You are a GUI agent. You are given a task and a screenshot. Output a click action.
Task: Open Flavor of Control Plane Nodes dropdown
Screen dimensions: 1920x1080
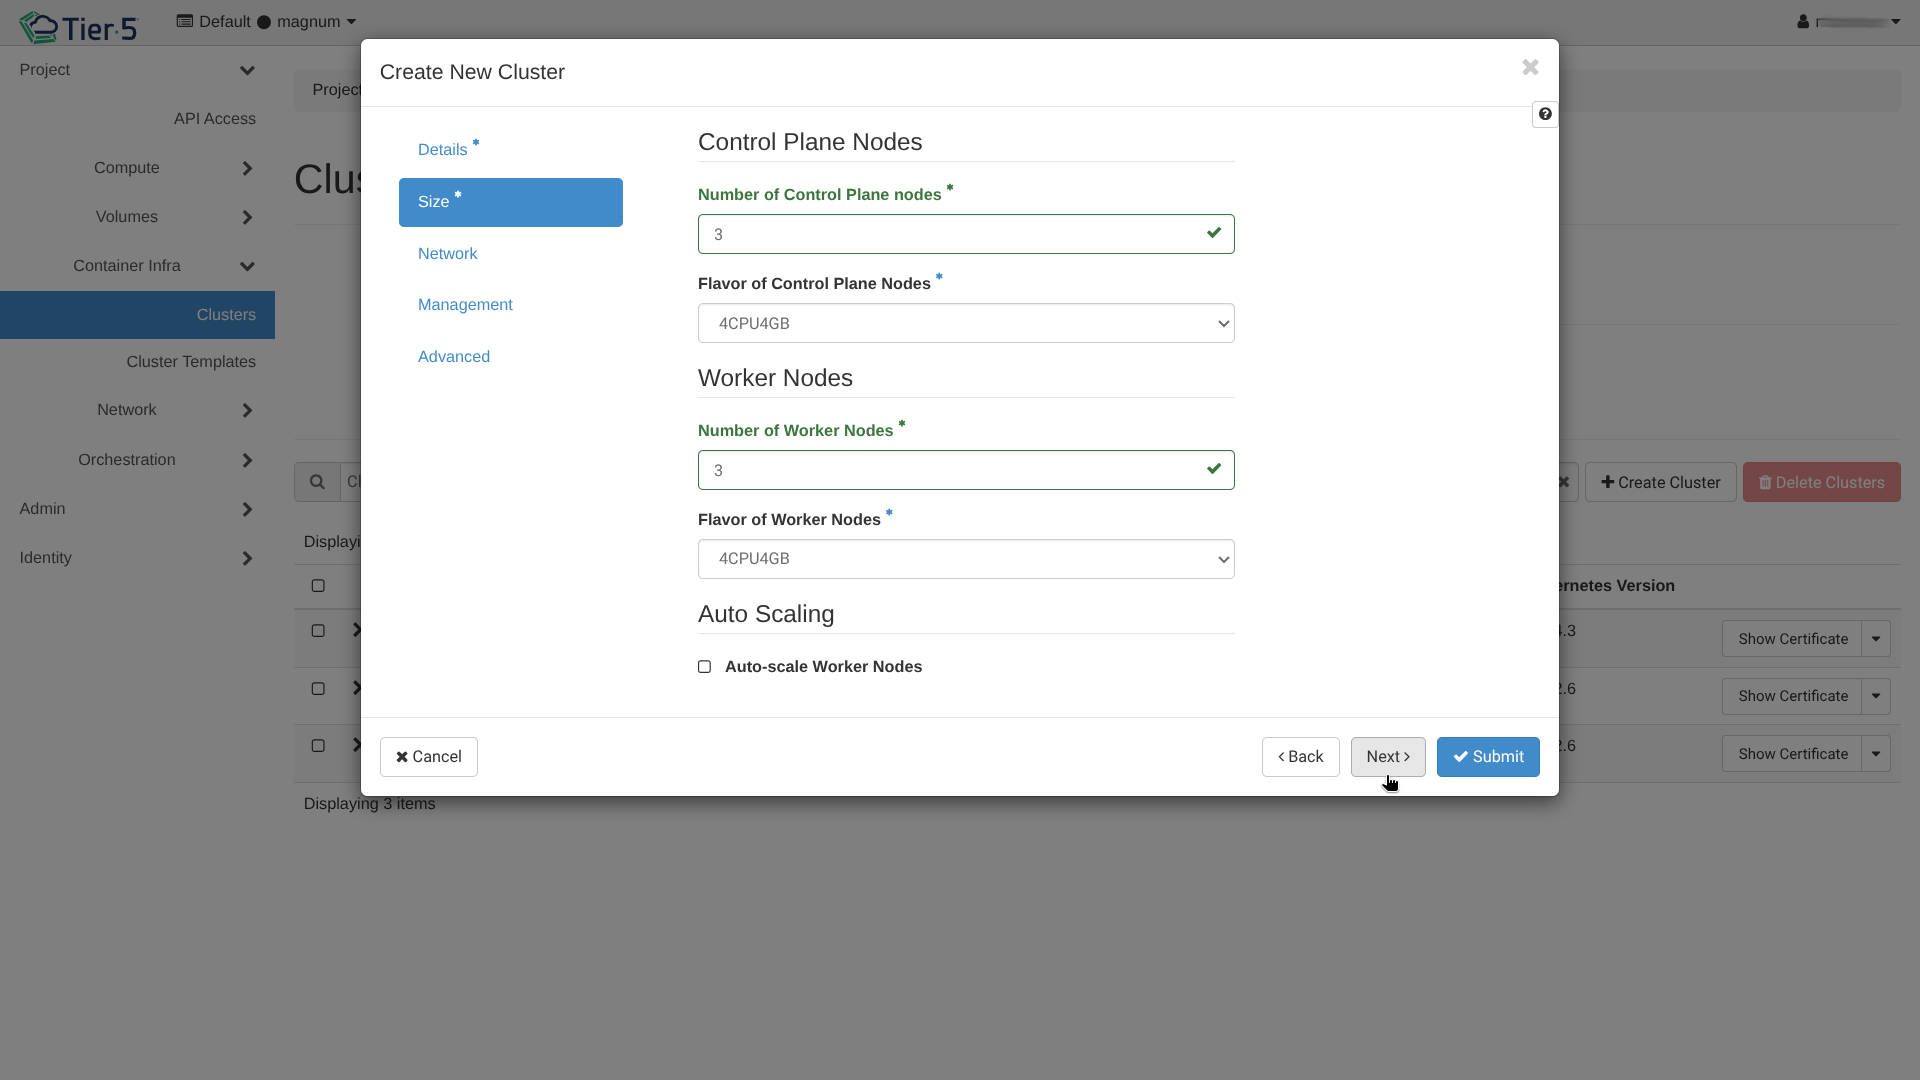pos(965,323)
